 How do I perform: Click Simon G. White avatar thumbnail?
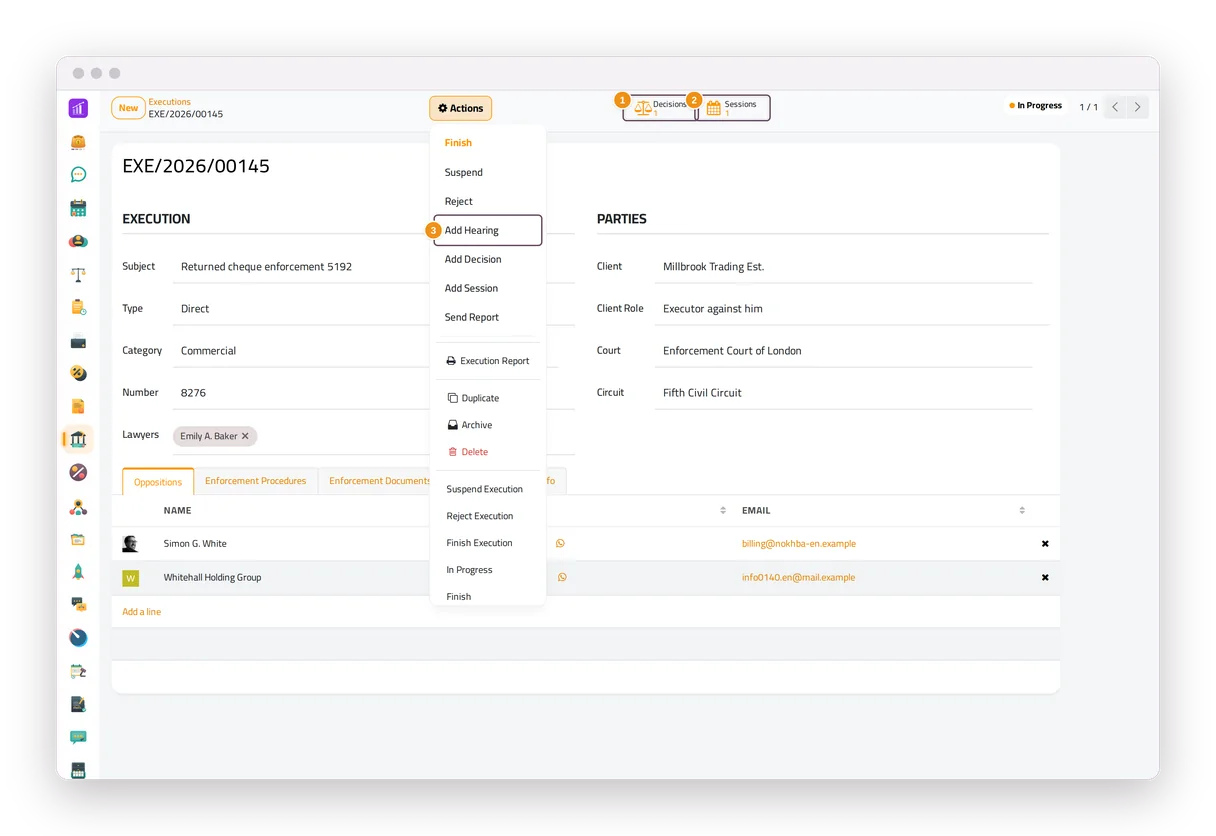pos(130,544)
